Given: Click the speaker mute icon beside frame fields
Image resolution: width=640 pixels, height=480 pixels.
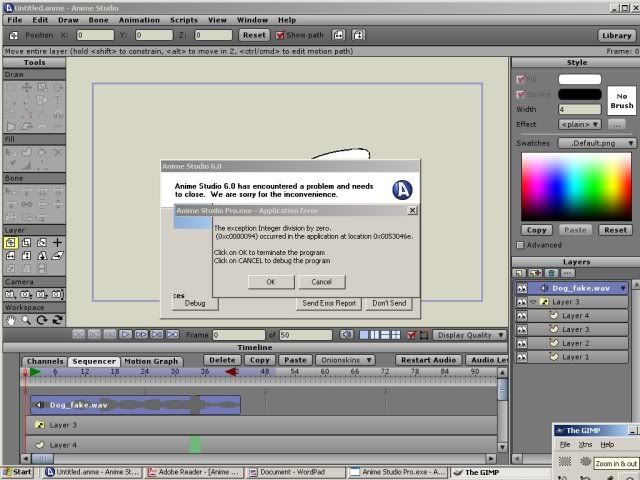Looking at the screenshot, I should click(347, 335).
